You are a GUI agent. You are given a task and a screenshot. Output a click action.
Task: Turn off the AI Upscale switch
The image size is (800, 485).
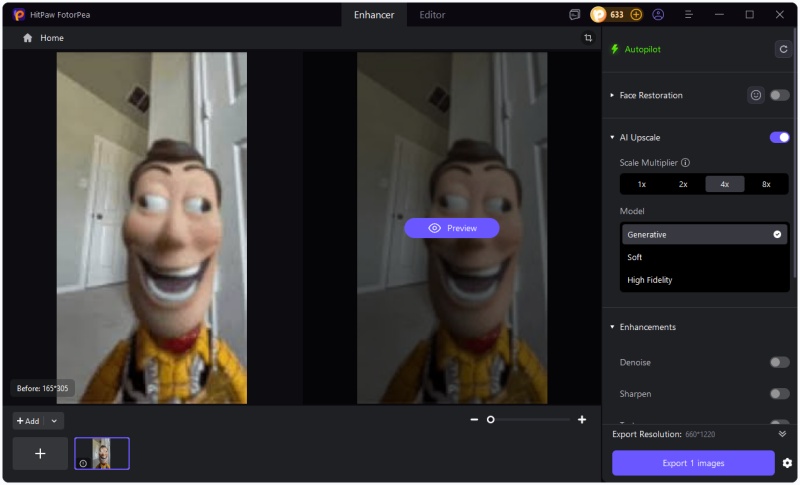[x=779, y=138]
